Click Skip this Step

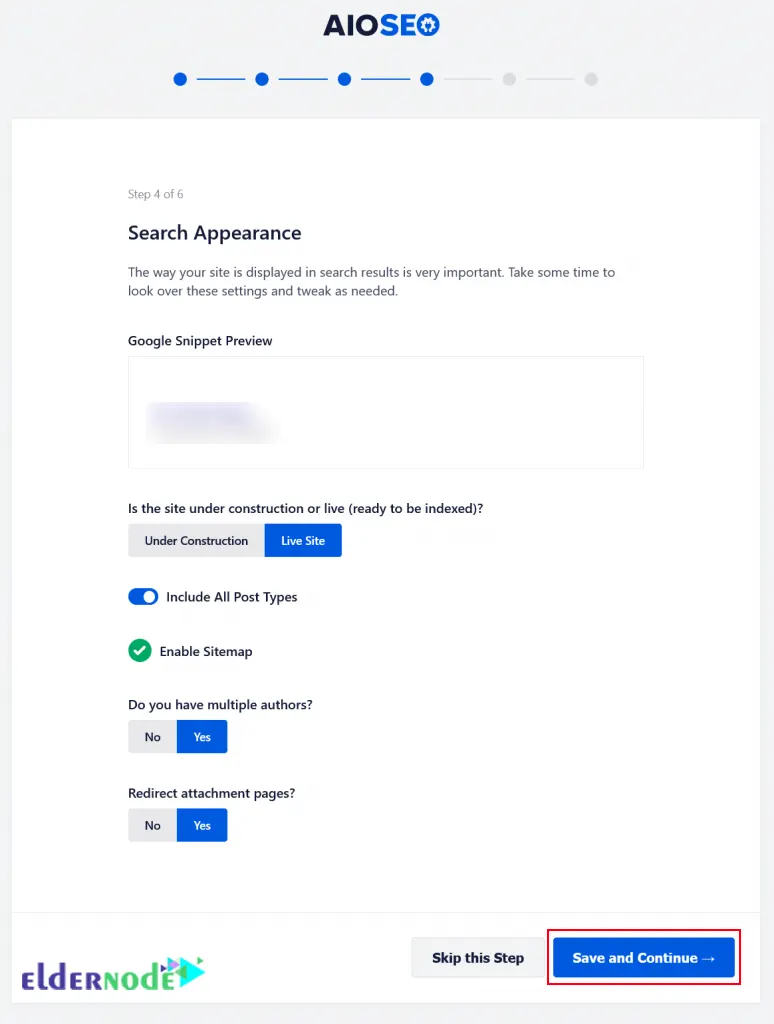click(478, 957)
